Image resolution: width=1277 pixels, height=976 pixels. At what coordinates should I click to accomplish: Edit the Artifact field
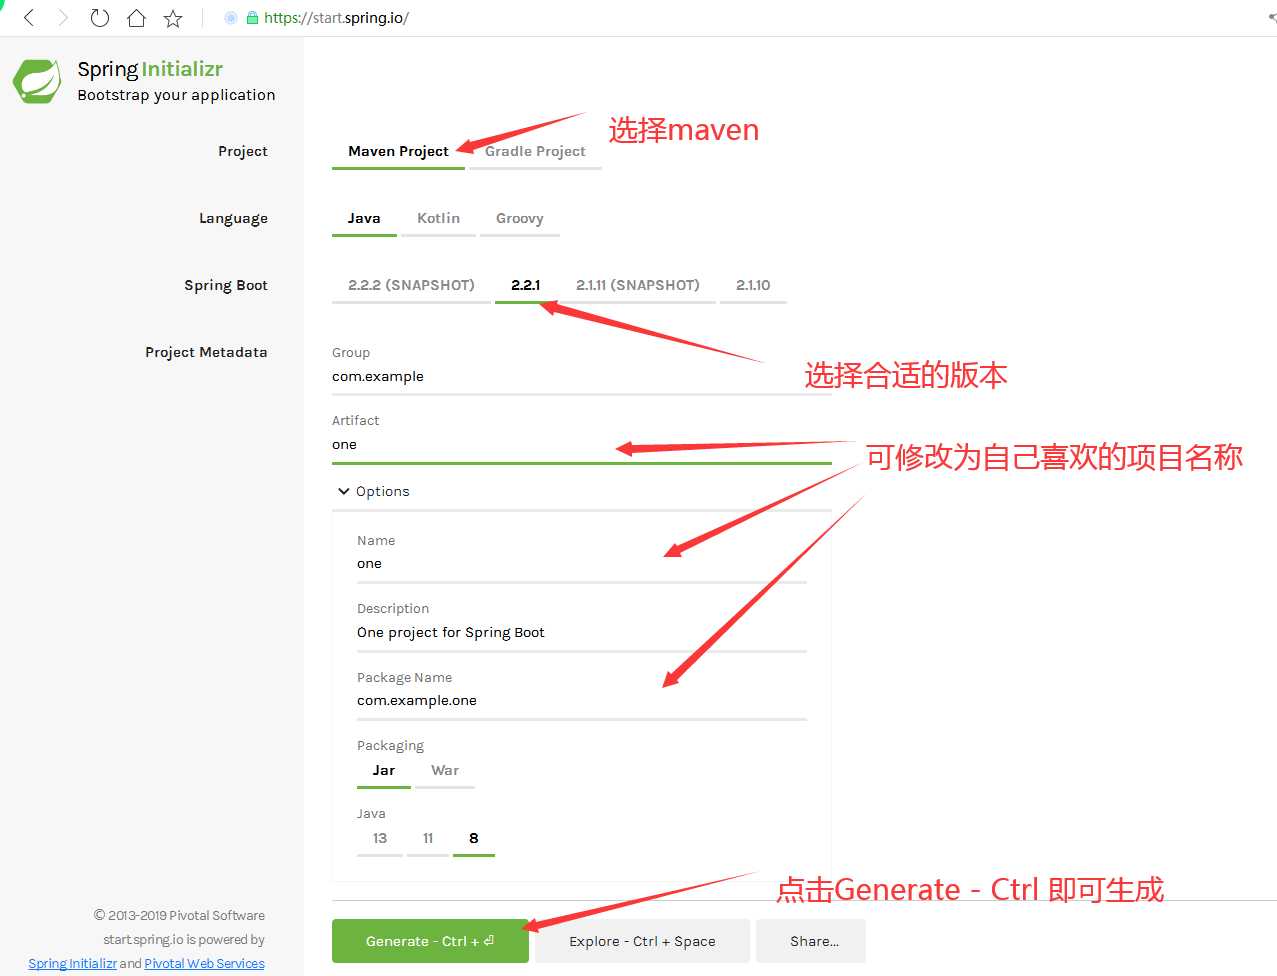[582, 445]
